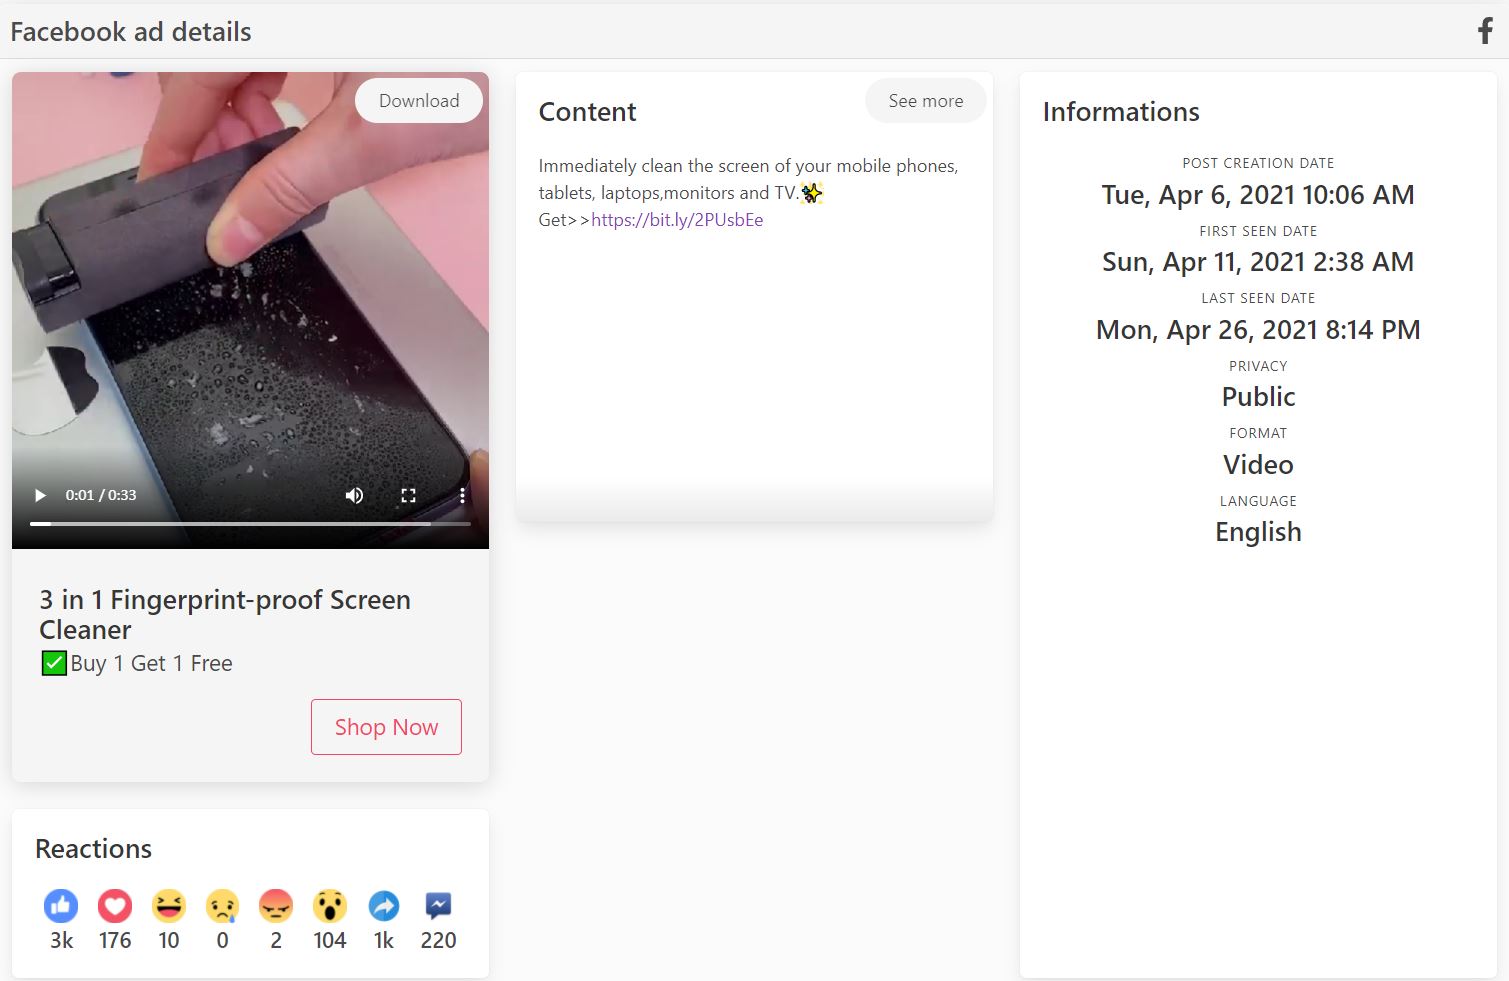Image resolution: width=1509 pixels, height=981 pixels.
Task: Toggle fullscreen mode on the video
Action: point(408,494)
